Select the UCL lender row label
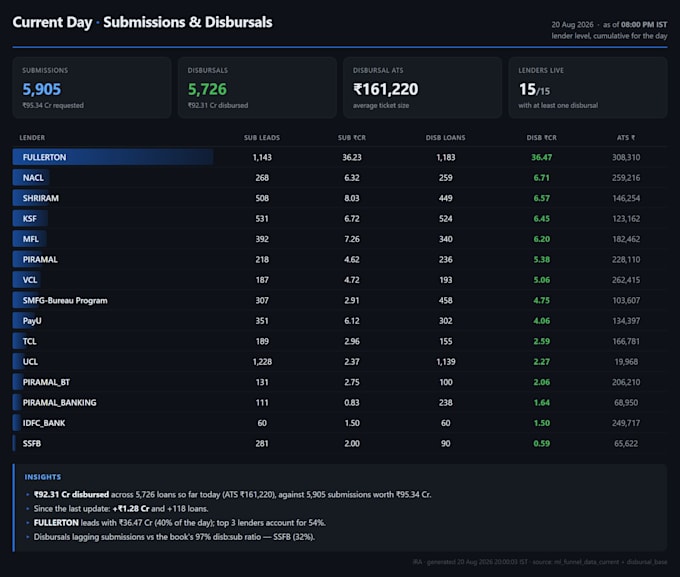 pyautogui.click(x=30, y=361)
